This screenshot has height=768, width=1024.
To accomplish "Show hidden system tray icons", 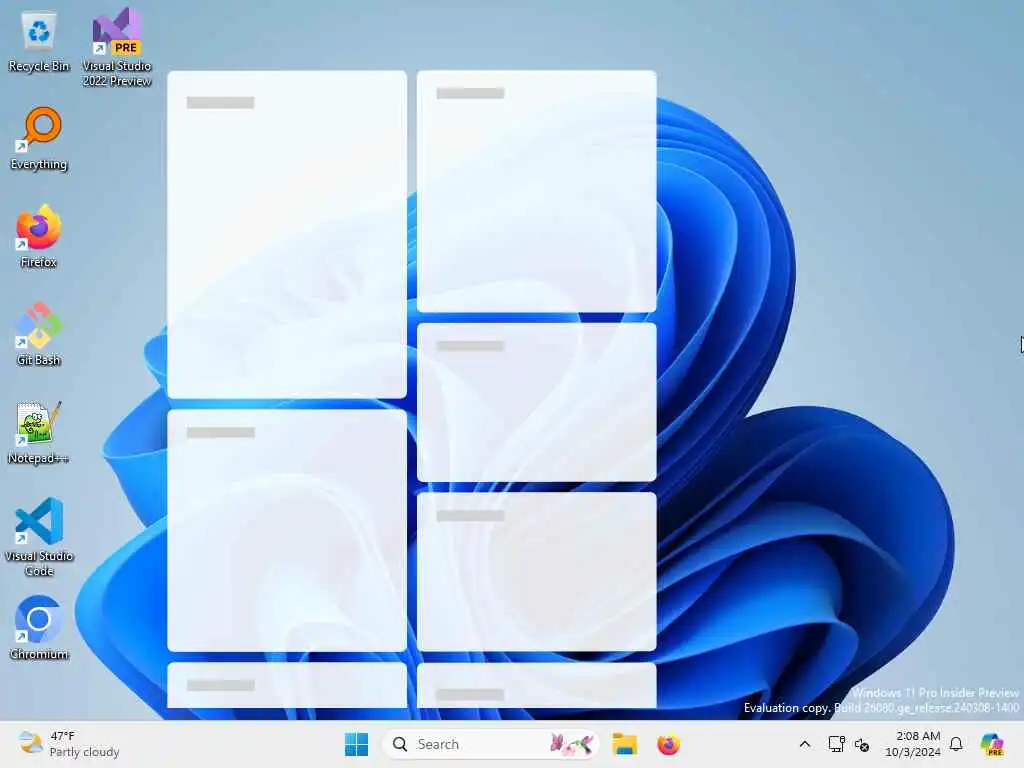I will 805,744.
